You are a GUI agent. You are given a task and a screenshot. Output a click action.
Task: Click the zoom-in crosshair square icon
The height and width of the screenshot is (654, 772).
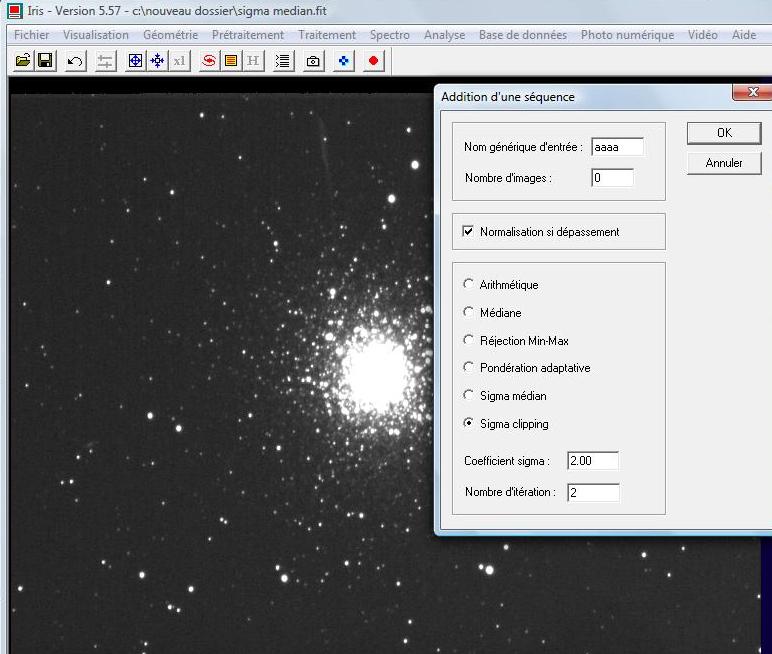tap(135, 61)
